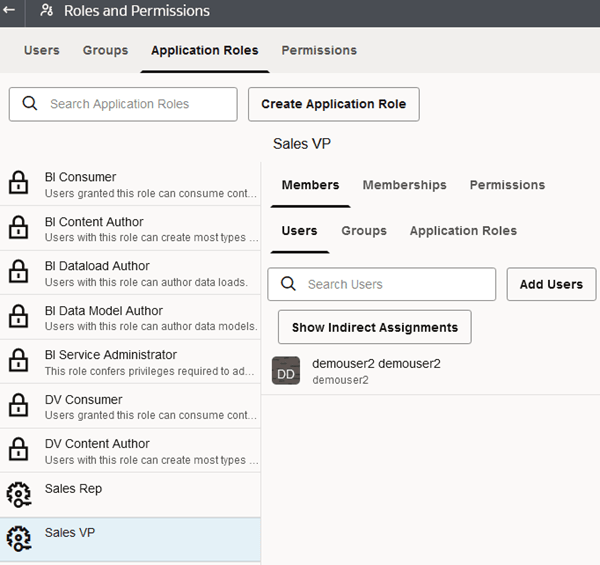This screenshot has height=565, width=600.
Task: Click the gear icon beside Sales Rep
Action: [18, 495]
